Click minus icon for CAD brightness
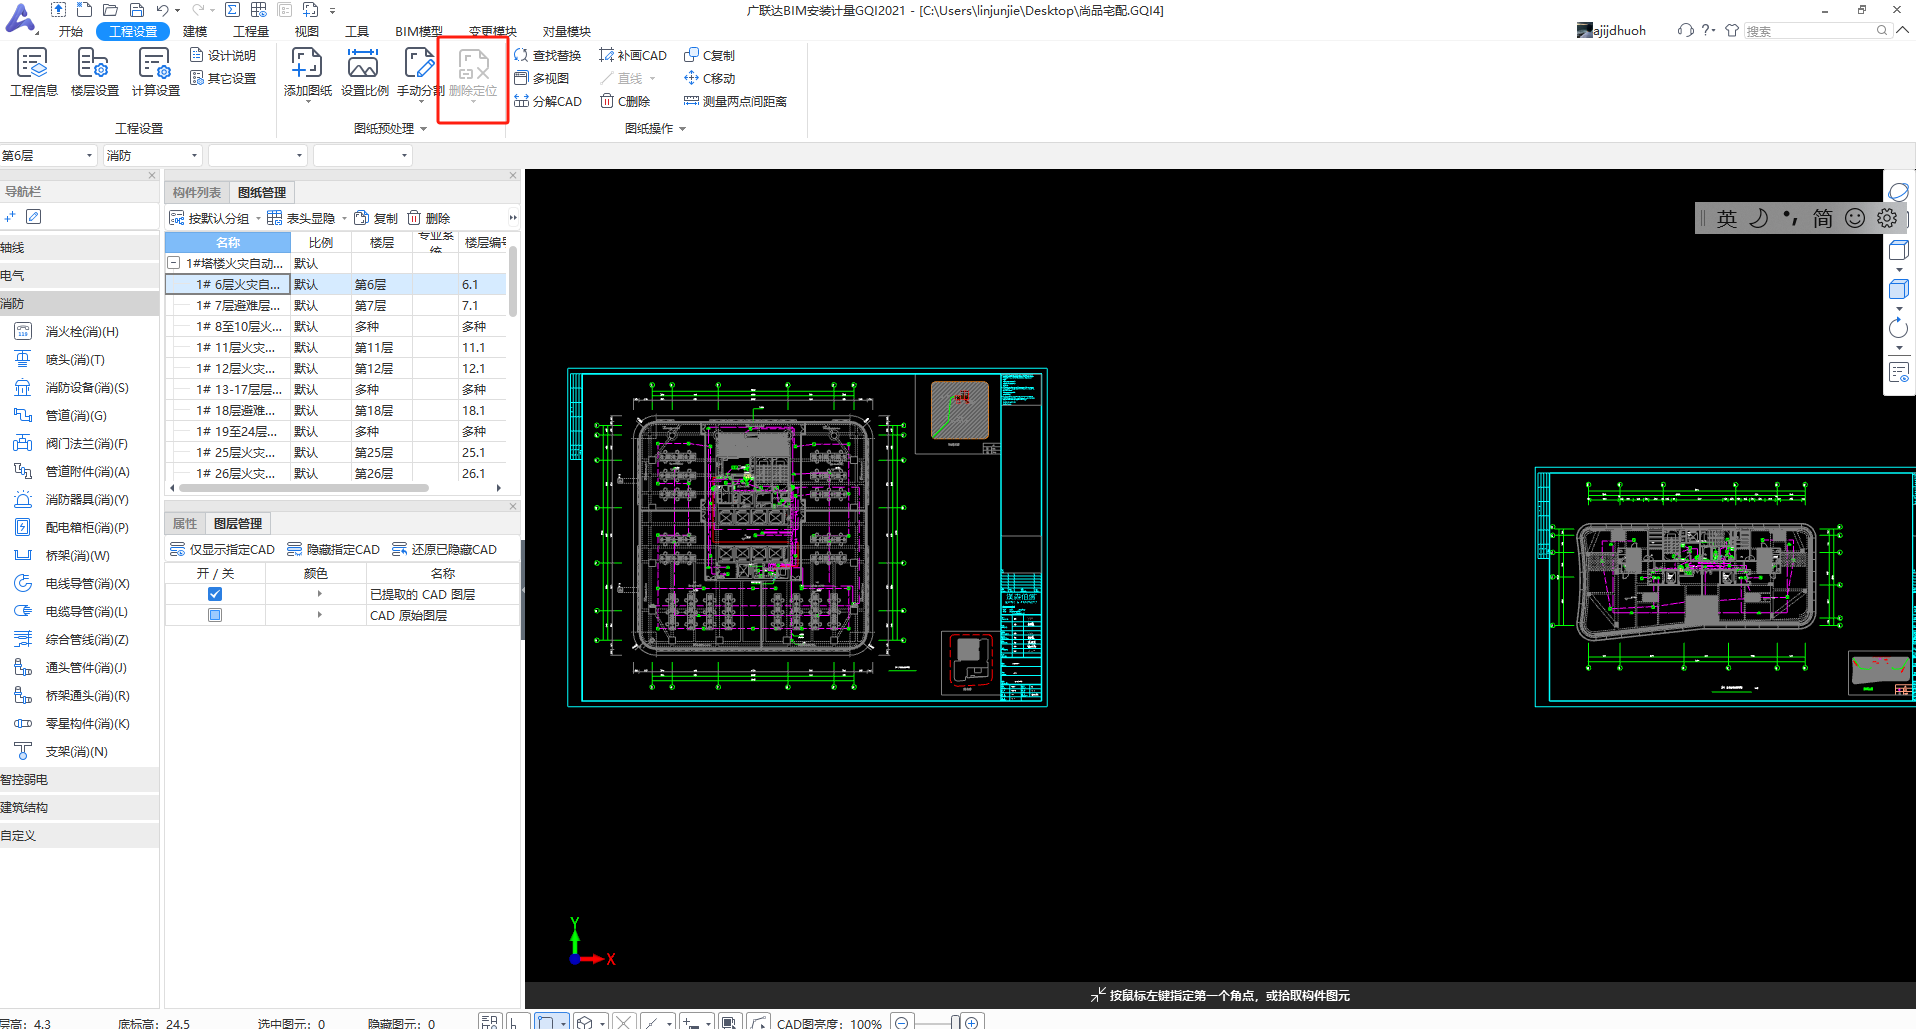This screenshot has height=1029, width=1916. (901, 1022)
